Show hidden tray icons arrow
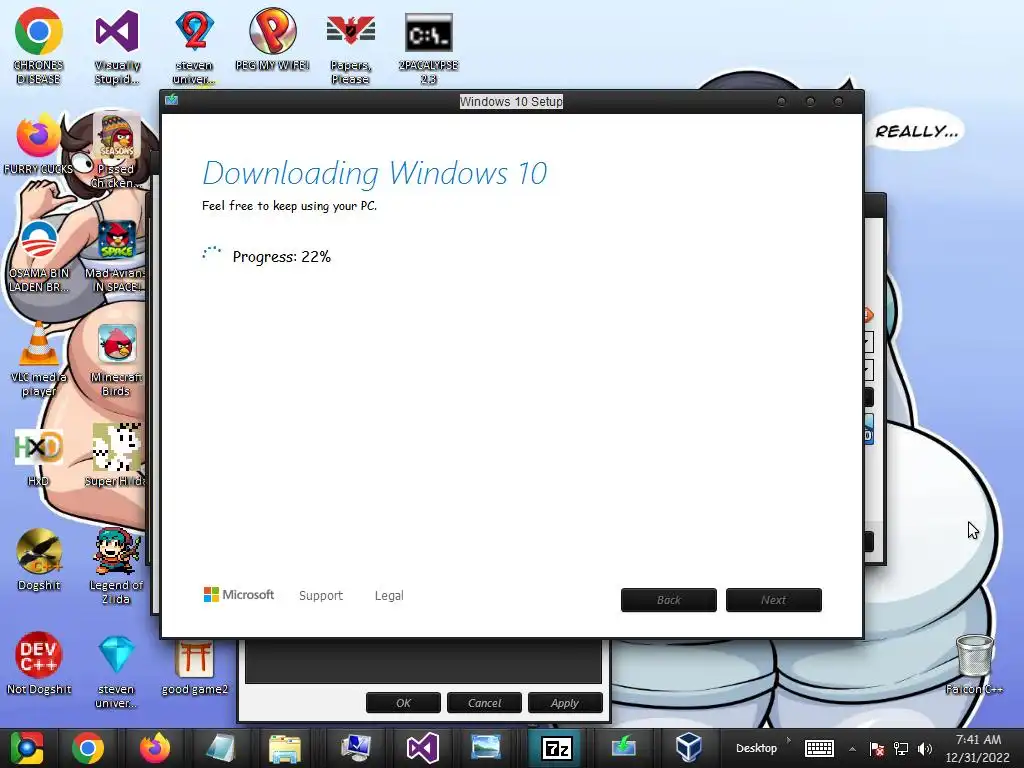The height and width of the screenshot is (768, 1024). click(x=852, y=748)
